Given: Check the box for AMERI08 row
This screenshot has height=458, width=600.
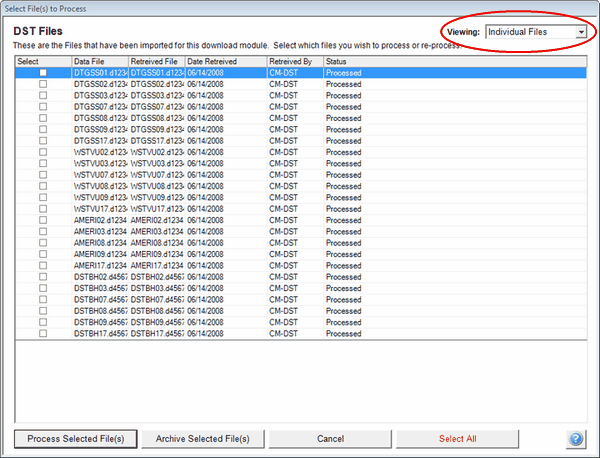Looking at the screenshot, I should [x=43, y=243].
